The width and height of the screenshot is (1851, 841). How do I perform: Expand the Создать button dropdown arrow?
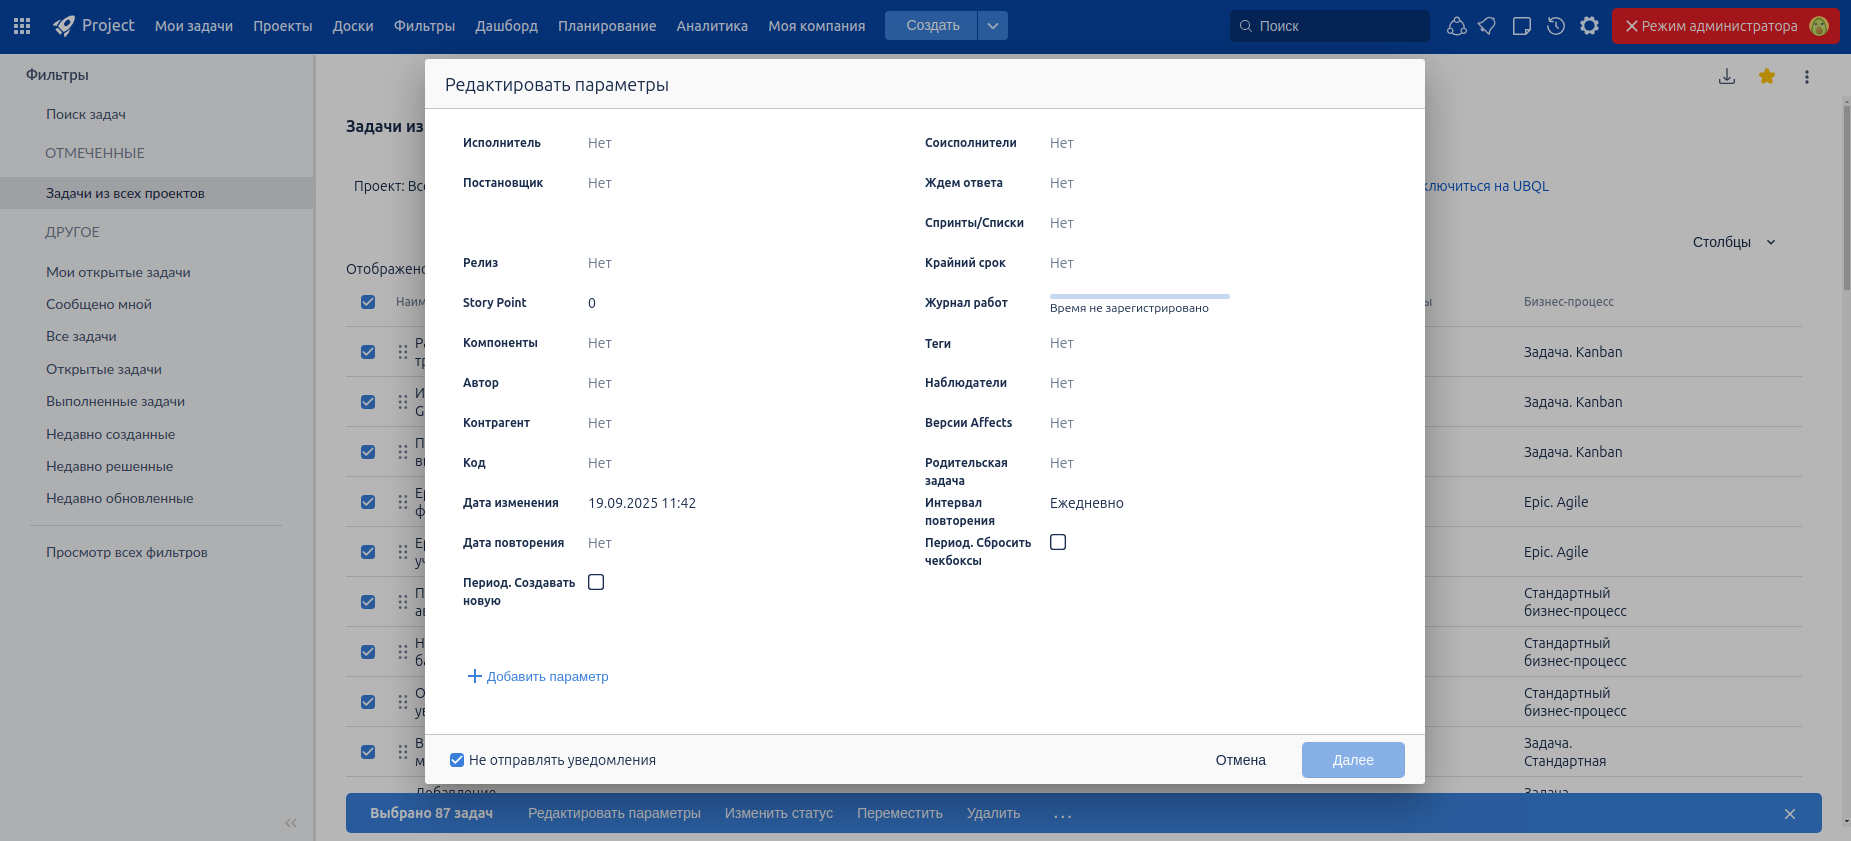click(x=993, y=26)
